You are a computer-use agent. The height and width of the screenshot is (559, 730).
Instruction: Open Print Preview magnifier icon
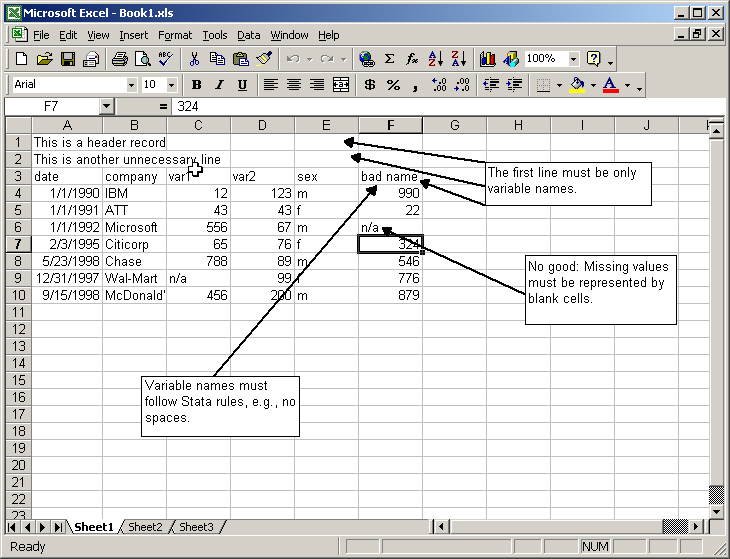(142, 59)
